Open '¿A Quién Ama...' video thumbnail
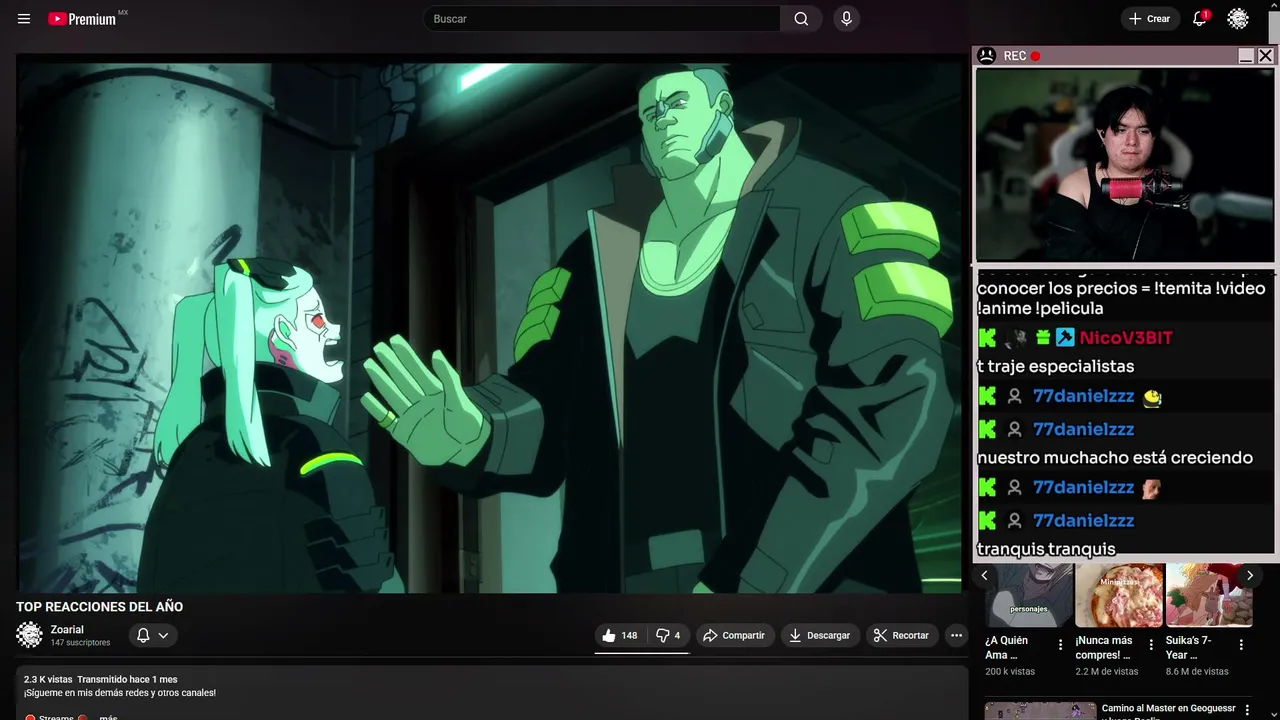The image size is (1280, 720). click(x=1029, y=595)
